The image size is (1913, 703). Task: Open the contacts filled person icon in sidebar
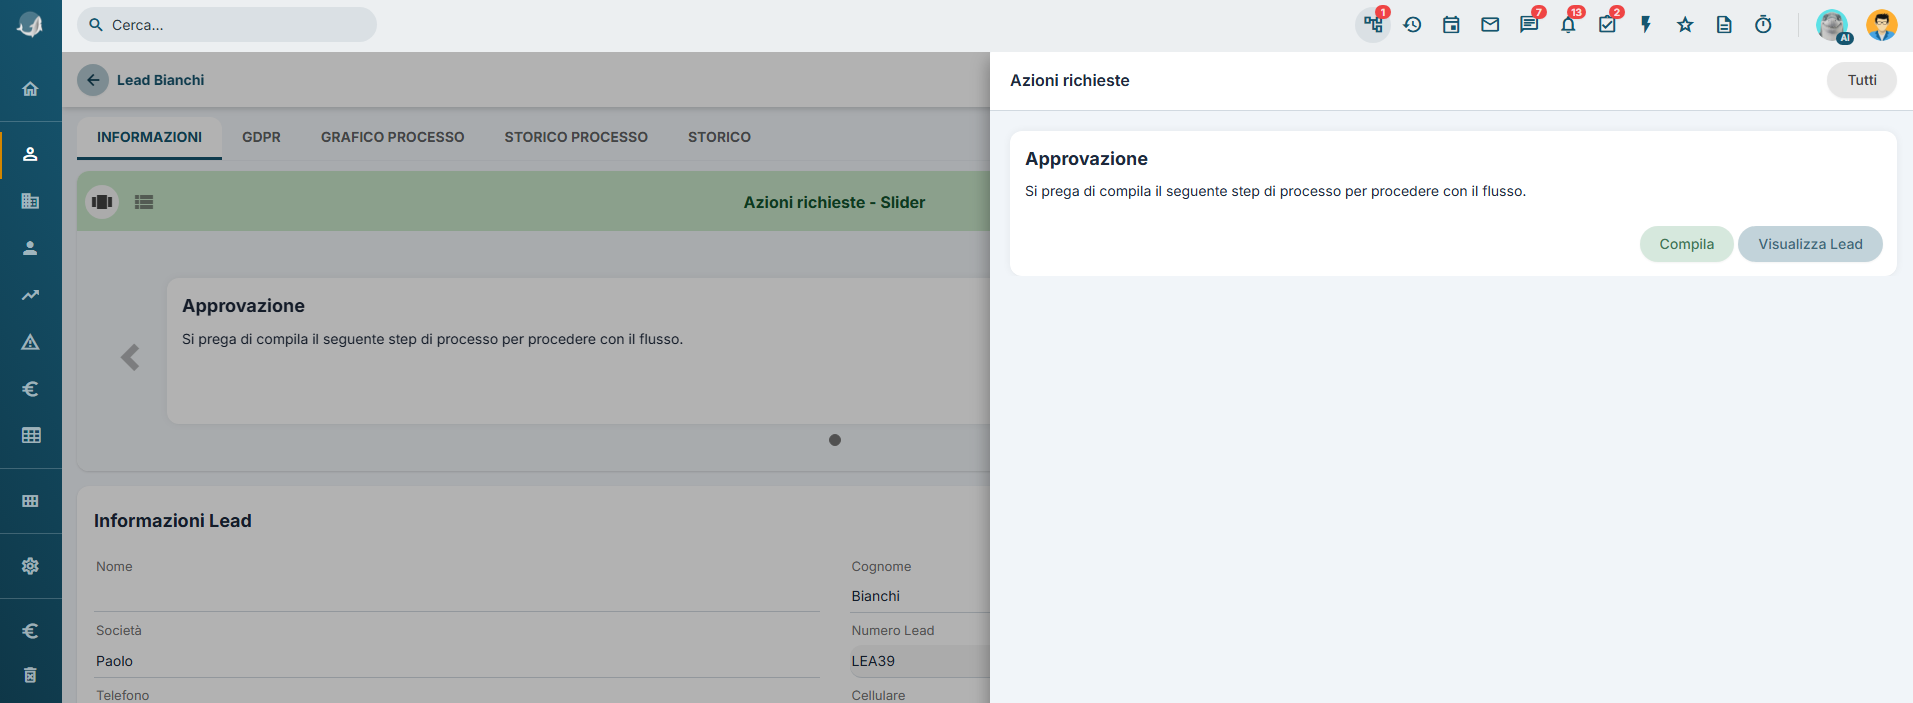[x=30, y=248]
